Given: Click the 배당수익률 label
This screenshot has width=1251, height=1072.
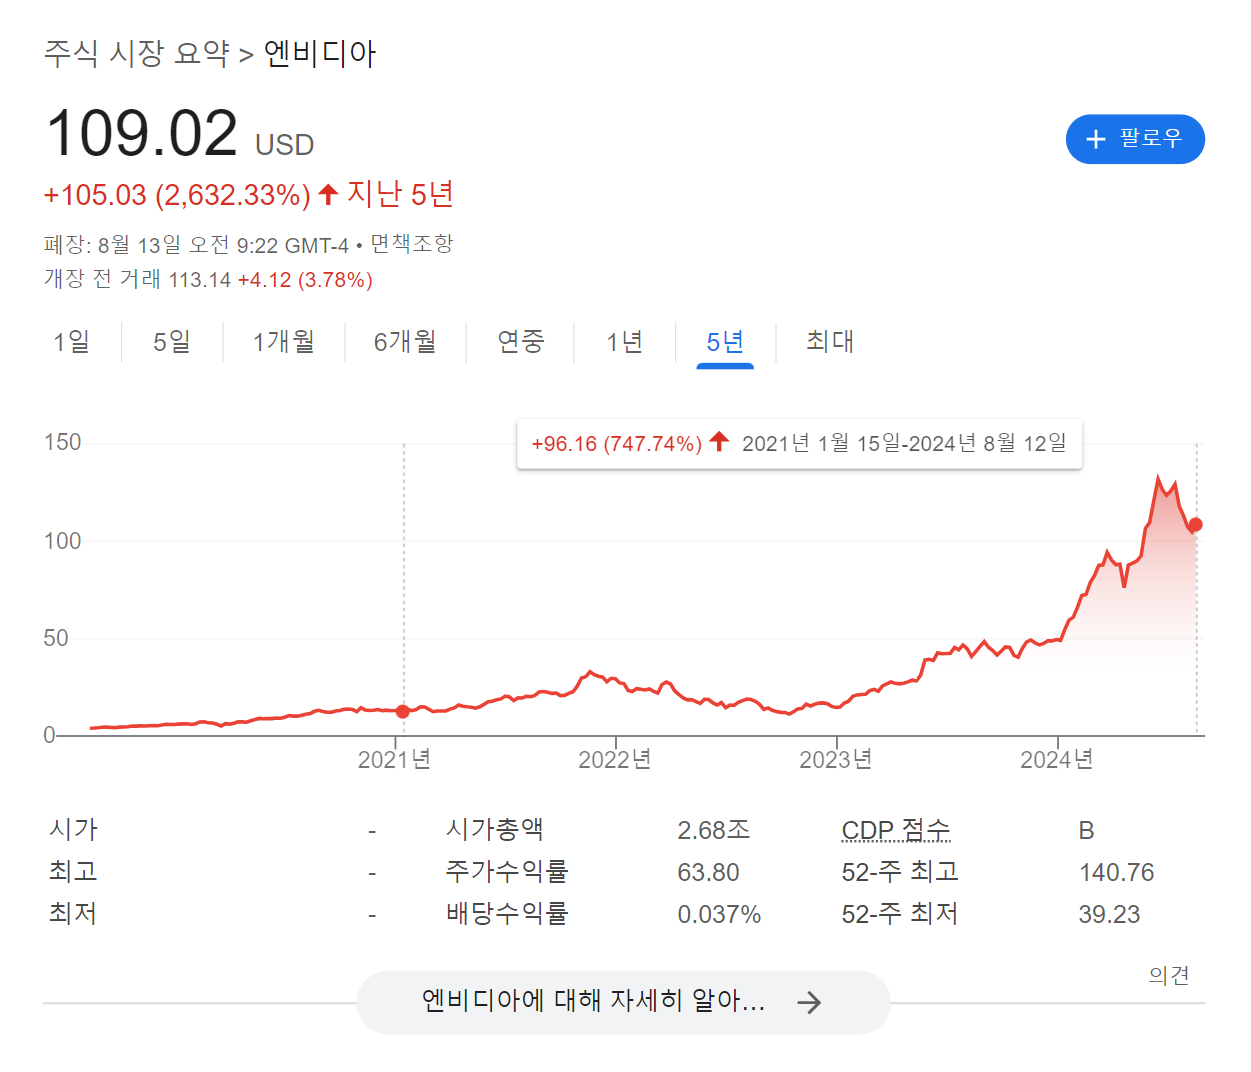Looking at the screenshot, I should [507, 913].
